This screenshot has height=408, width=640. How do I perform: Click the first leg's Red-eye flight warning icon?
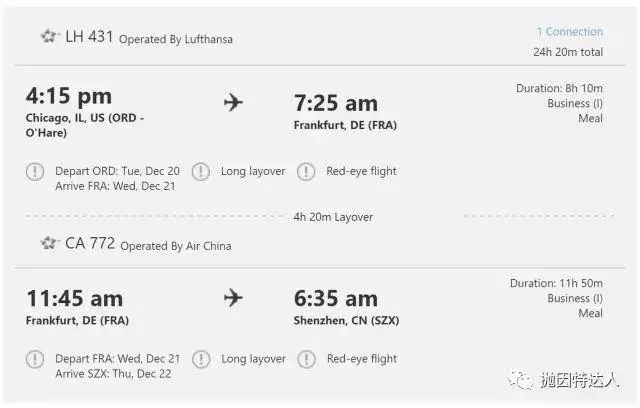coord(306,172)
